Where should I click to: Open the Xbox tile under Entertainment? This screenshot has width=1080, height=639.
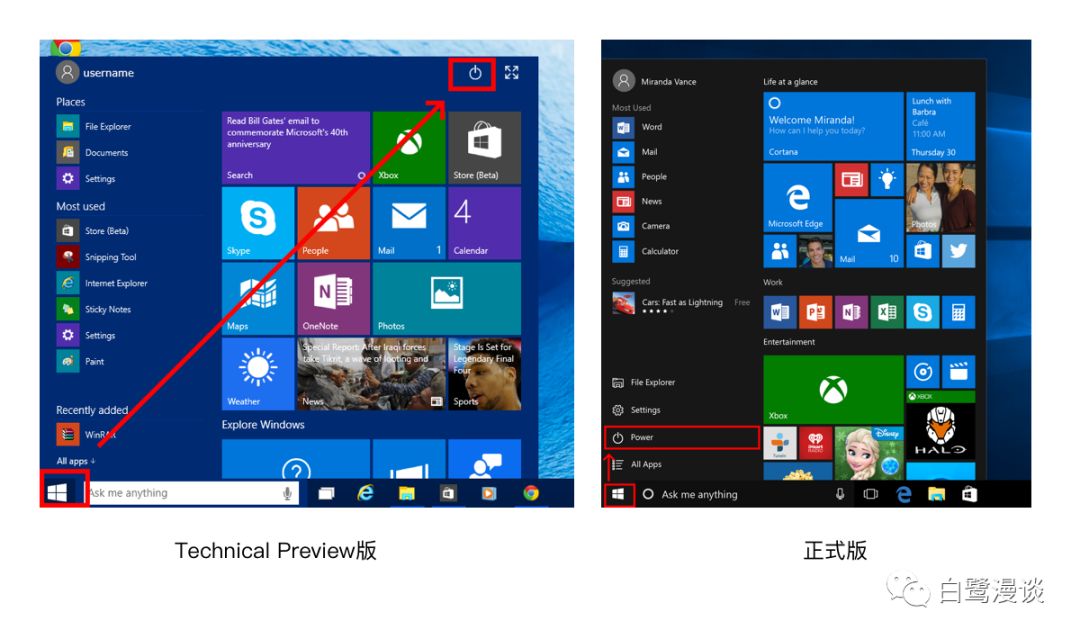tap(833, 389)
